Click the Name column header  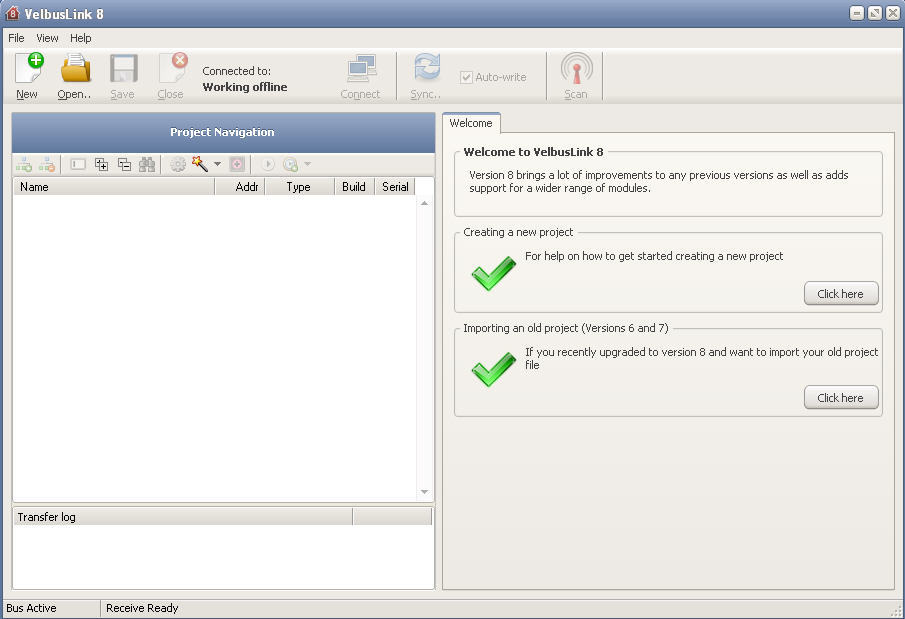(34, 186)
